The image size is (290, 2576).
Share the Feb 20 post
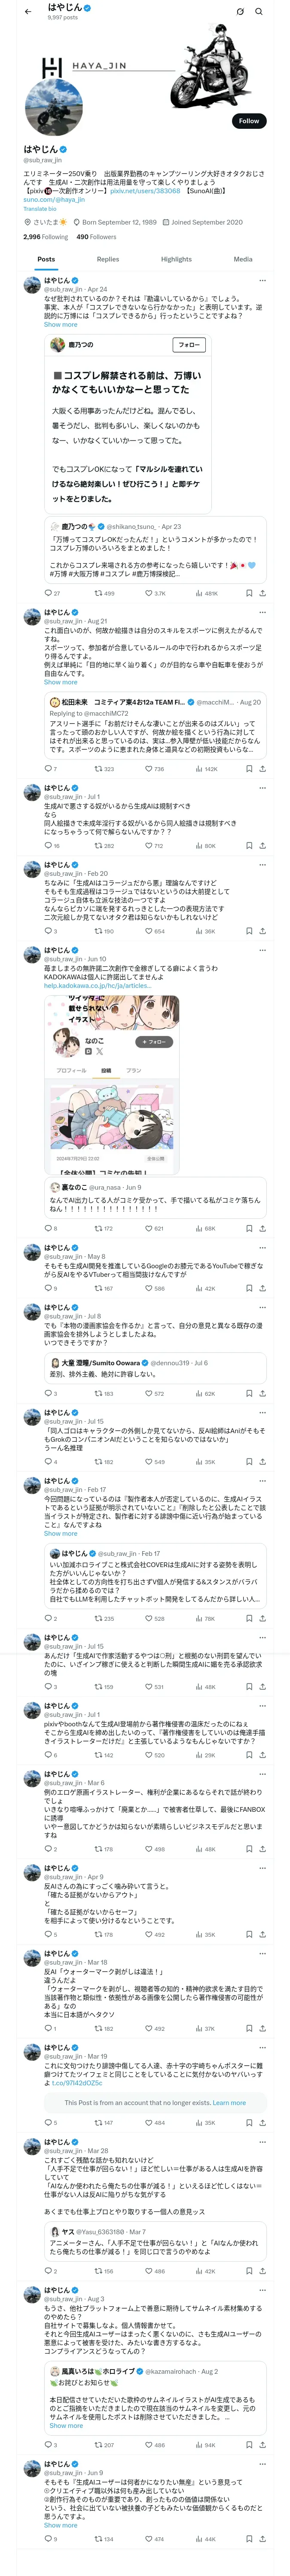(x=262, y=931)
